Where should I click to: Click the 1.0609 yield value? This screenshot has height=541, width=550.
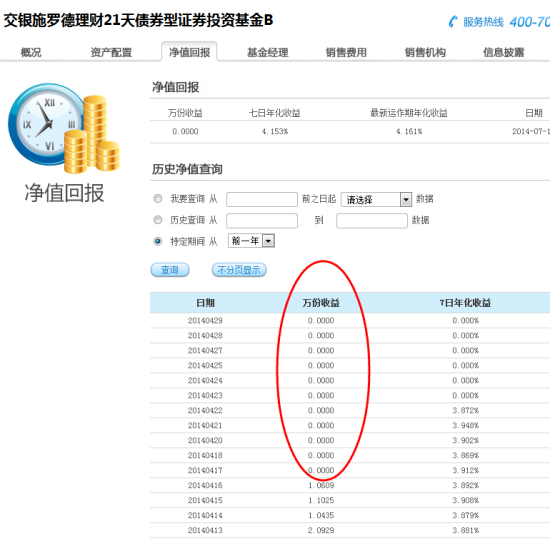321,486
